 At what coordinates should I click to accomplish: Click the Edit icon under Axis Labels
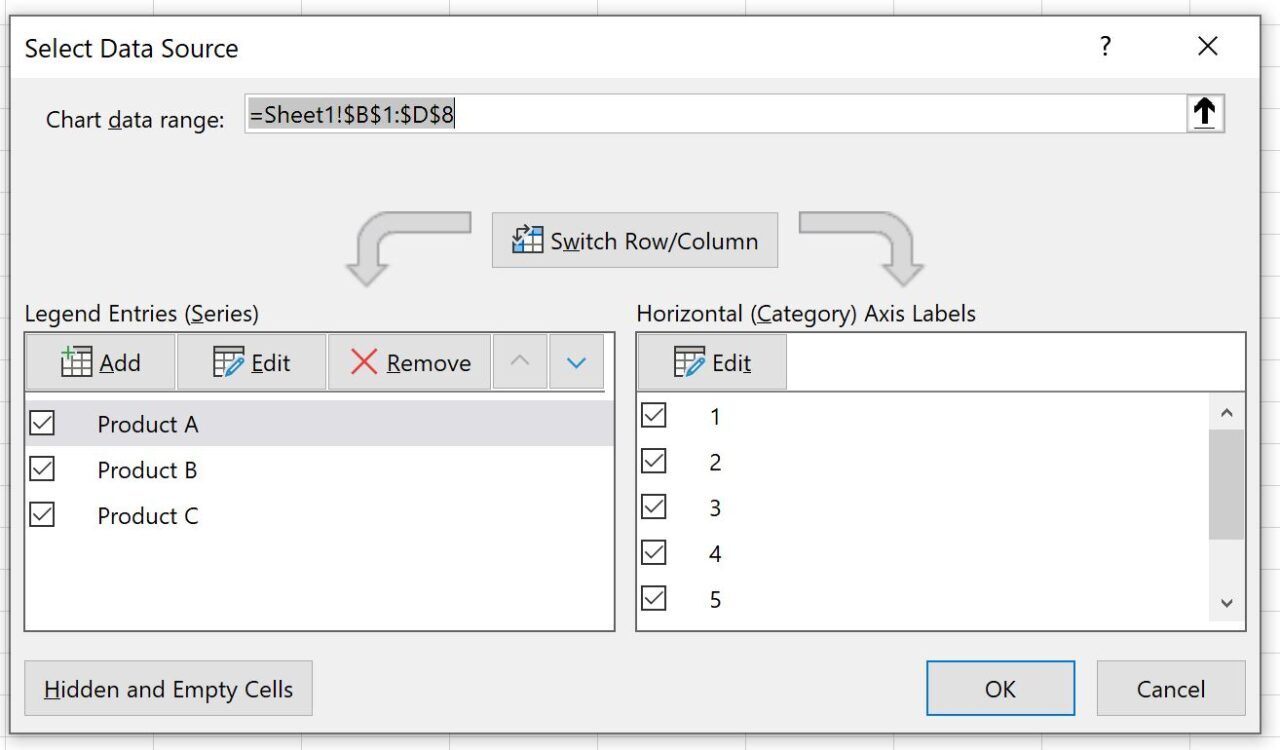point(691,362)
